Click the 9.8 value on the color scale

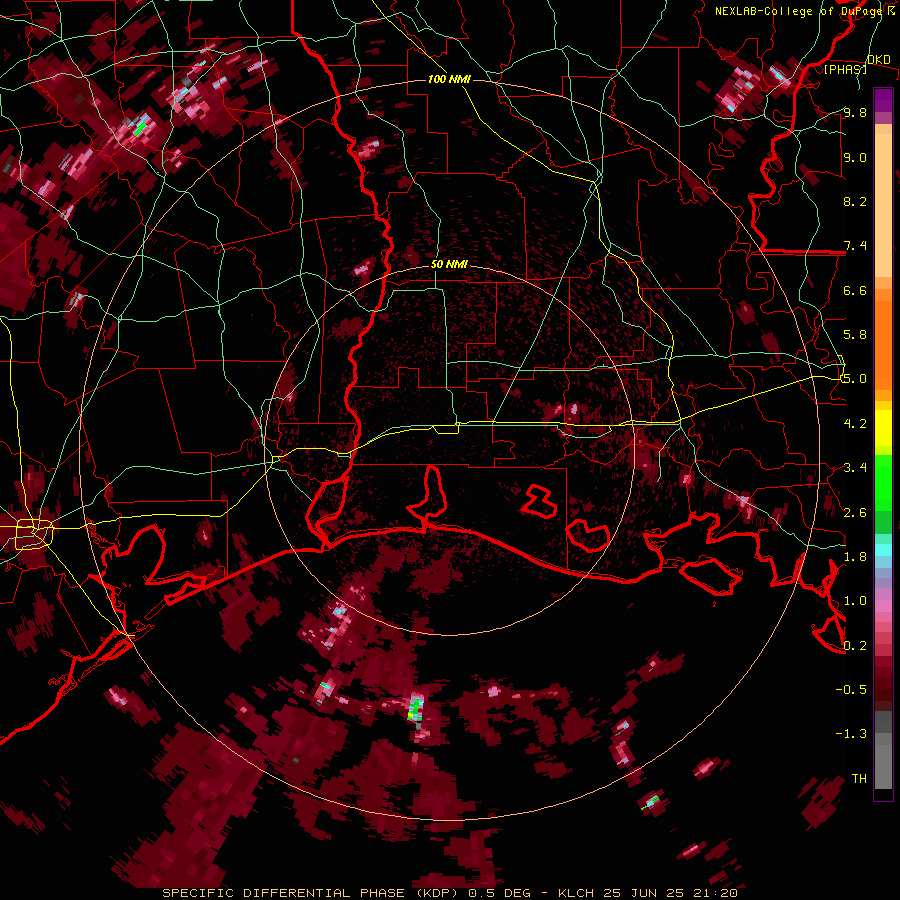pos(855,112)
